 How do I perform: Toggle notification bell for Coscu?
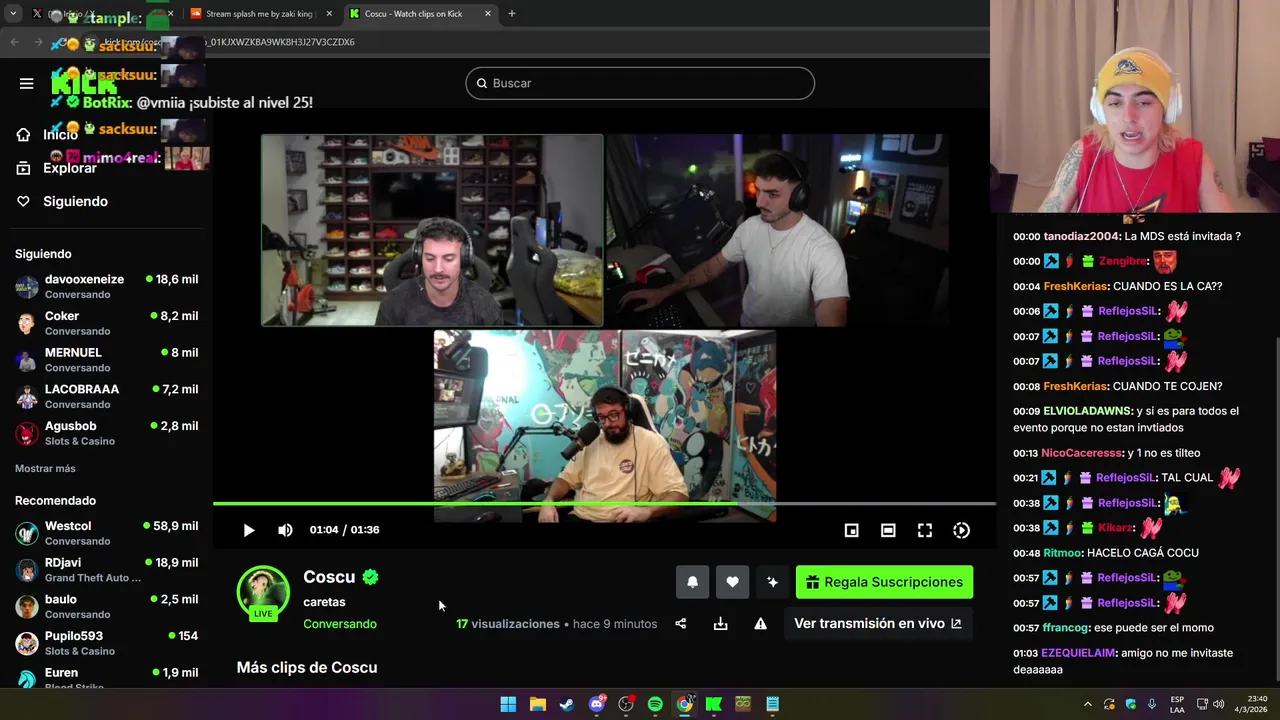[692, 582]
